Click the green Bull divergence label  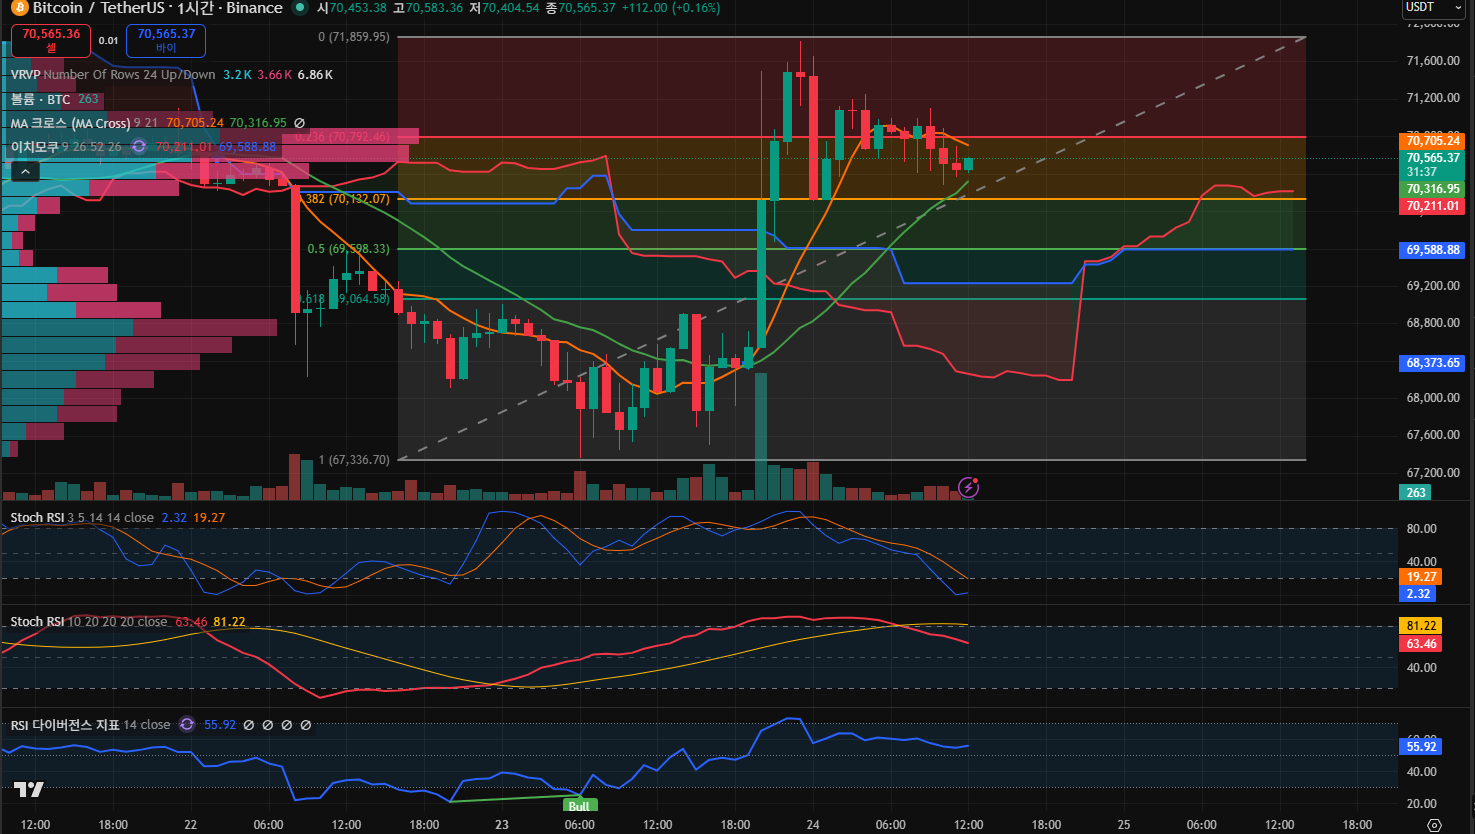579,806
